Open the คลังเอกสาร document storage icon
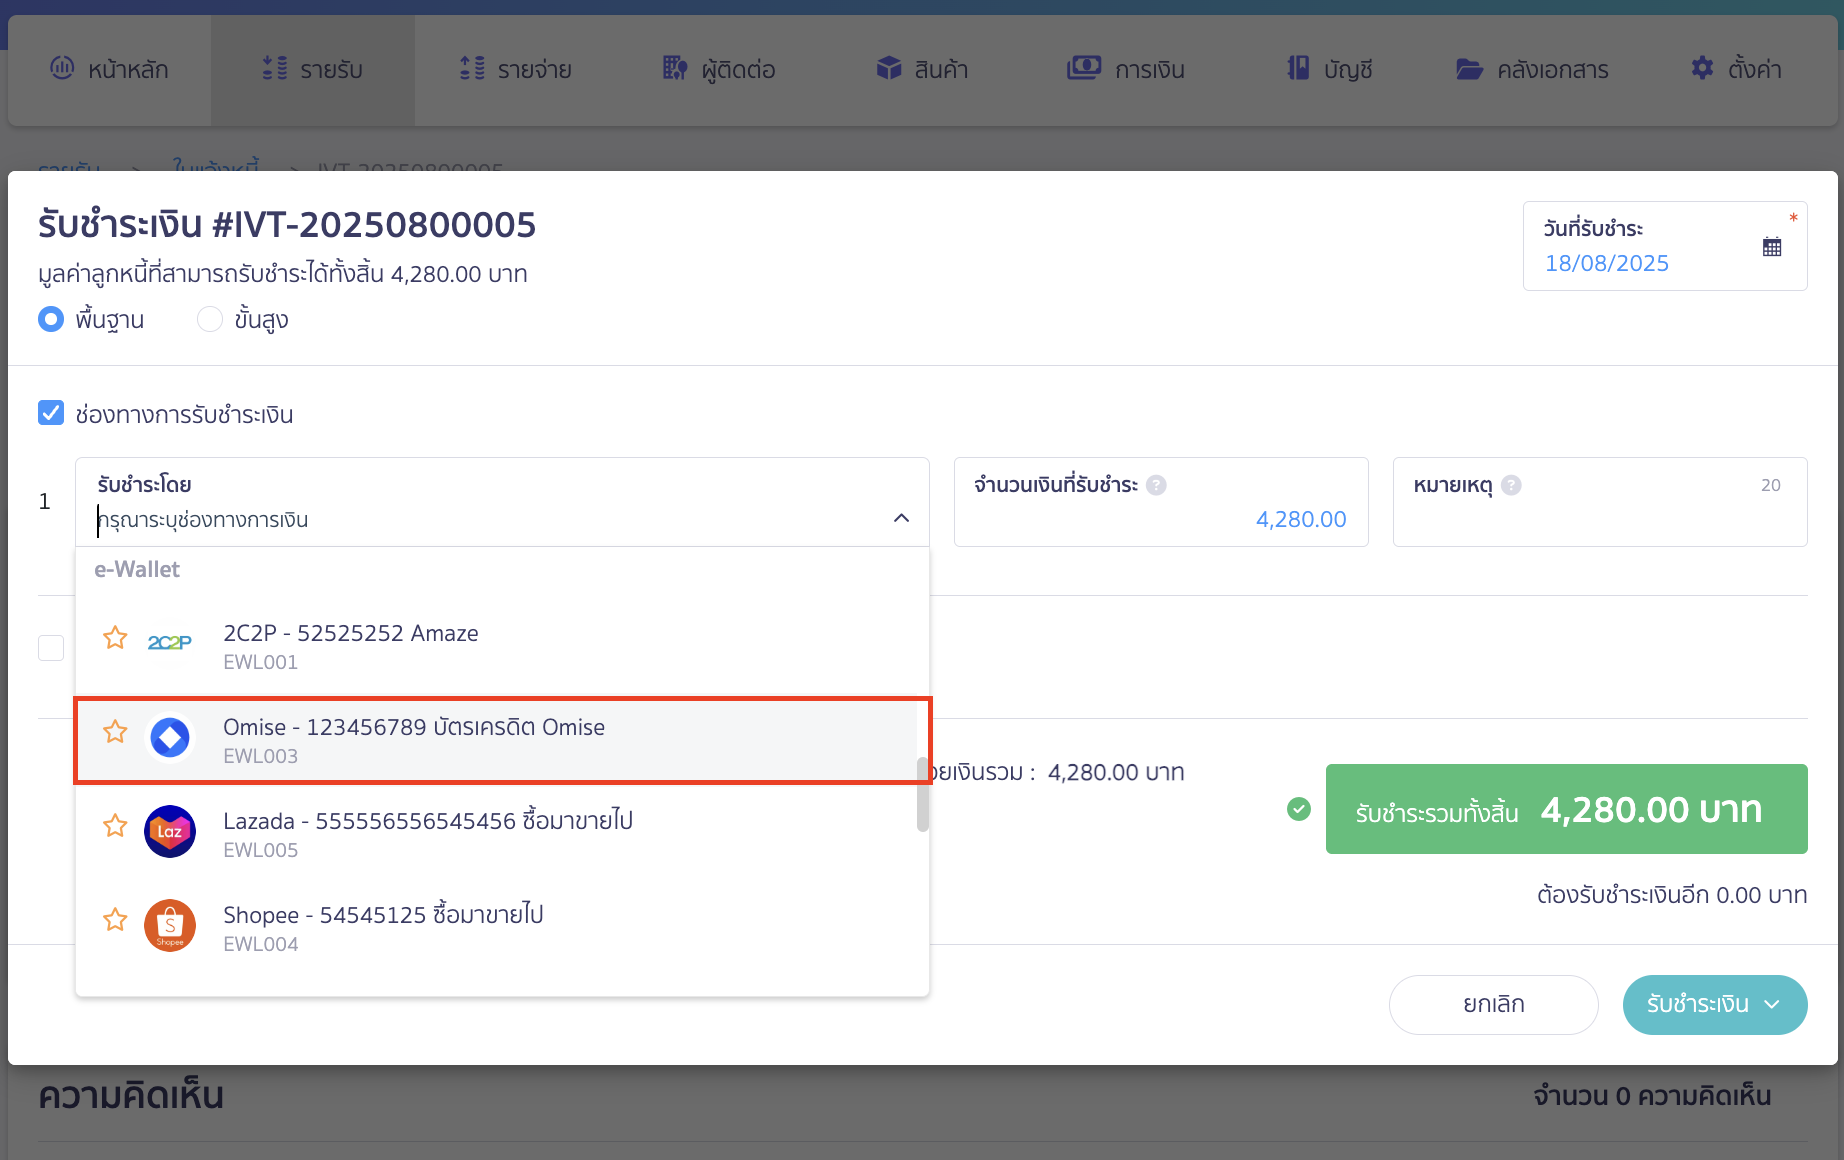Image resolution: width=1844 pixels, height=1160 pixels. [1468, 68]
